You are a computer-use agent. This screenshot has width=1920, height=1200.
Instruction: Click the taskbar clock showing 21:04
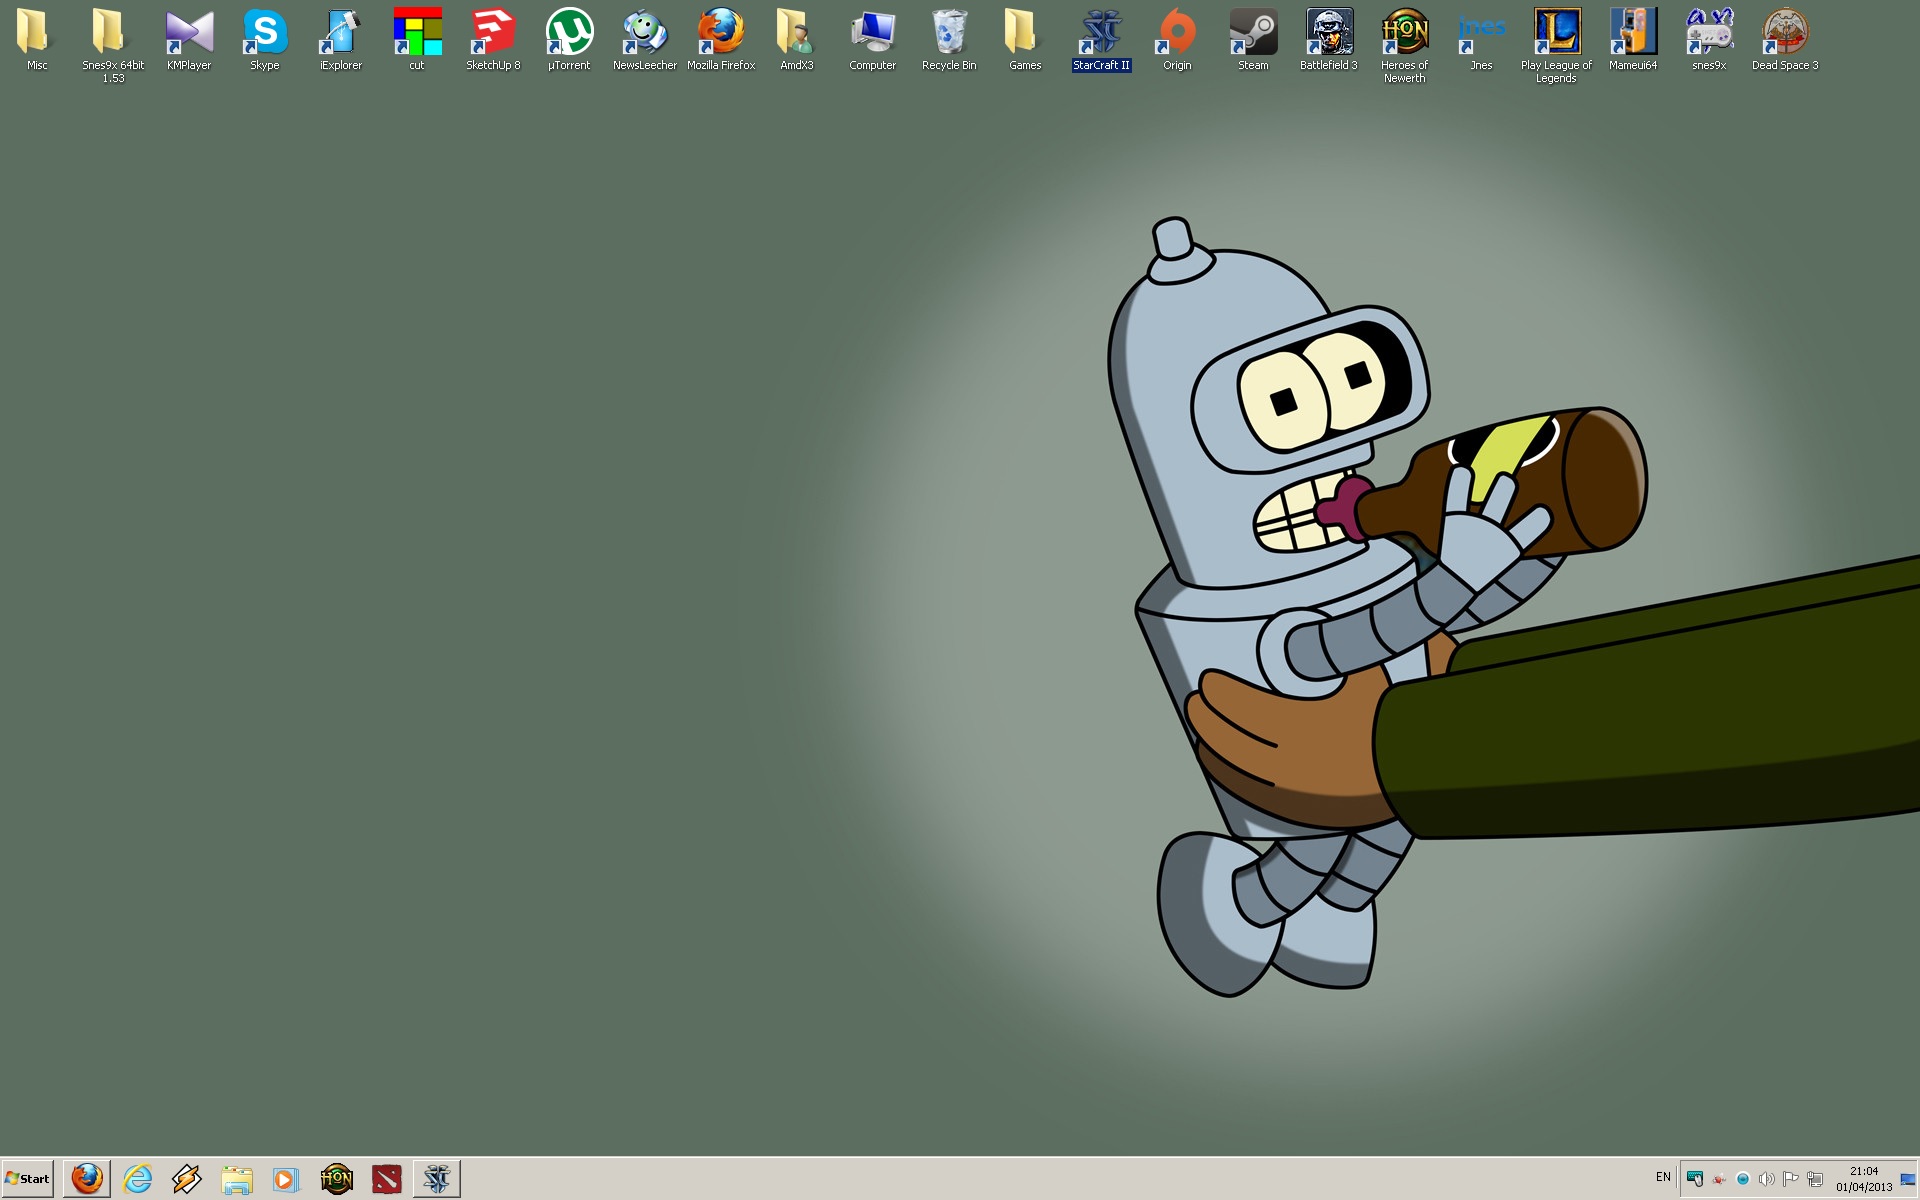click(1864, 1179)
